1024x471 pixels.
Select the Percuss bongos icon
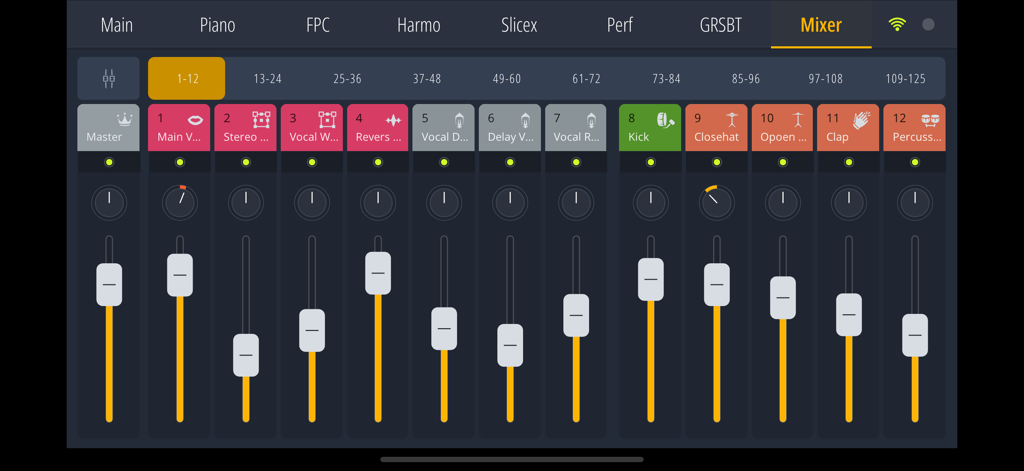tap(929, 120)
